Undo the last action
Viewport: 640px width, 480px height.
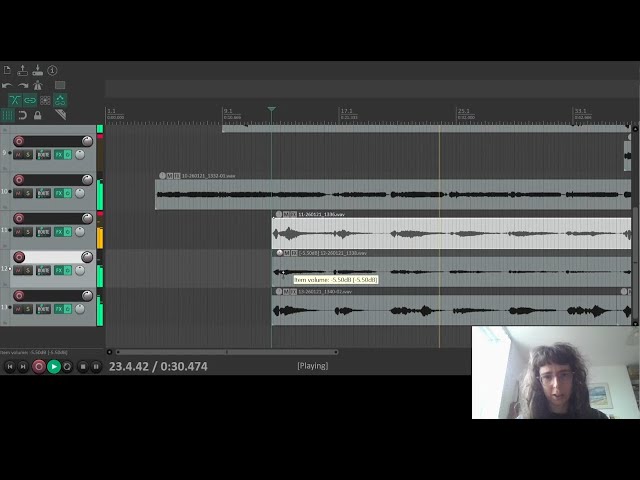tap(7, 85)
